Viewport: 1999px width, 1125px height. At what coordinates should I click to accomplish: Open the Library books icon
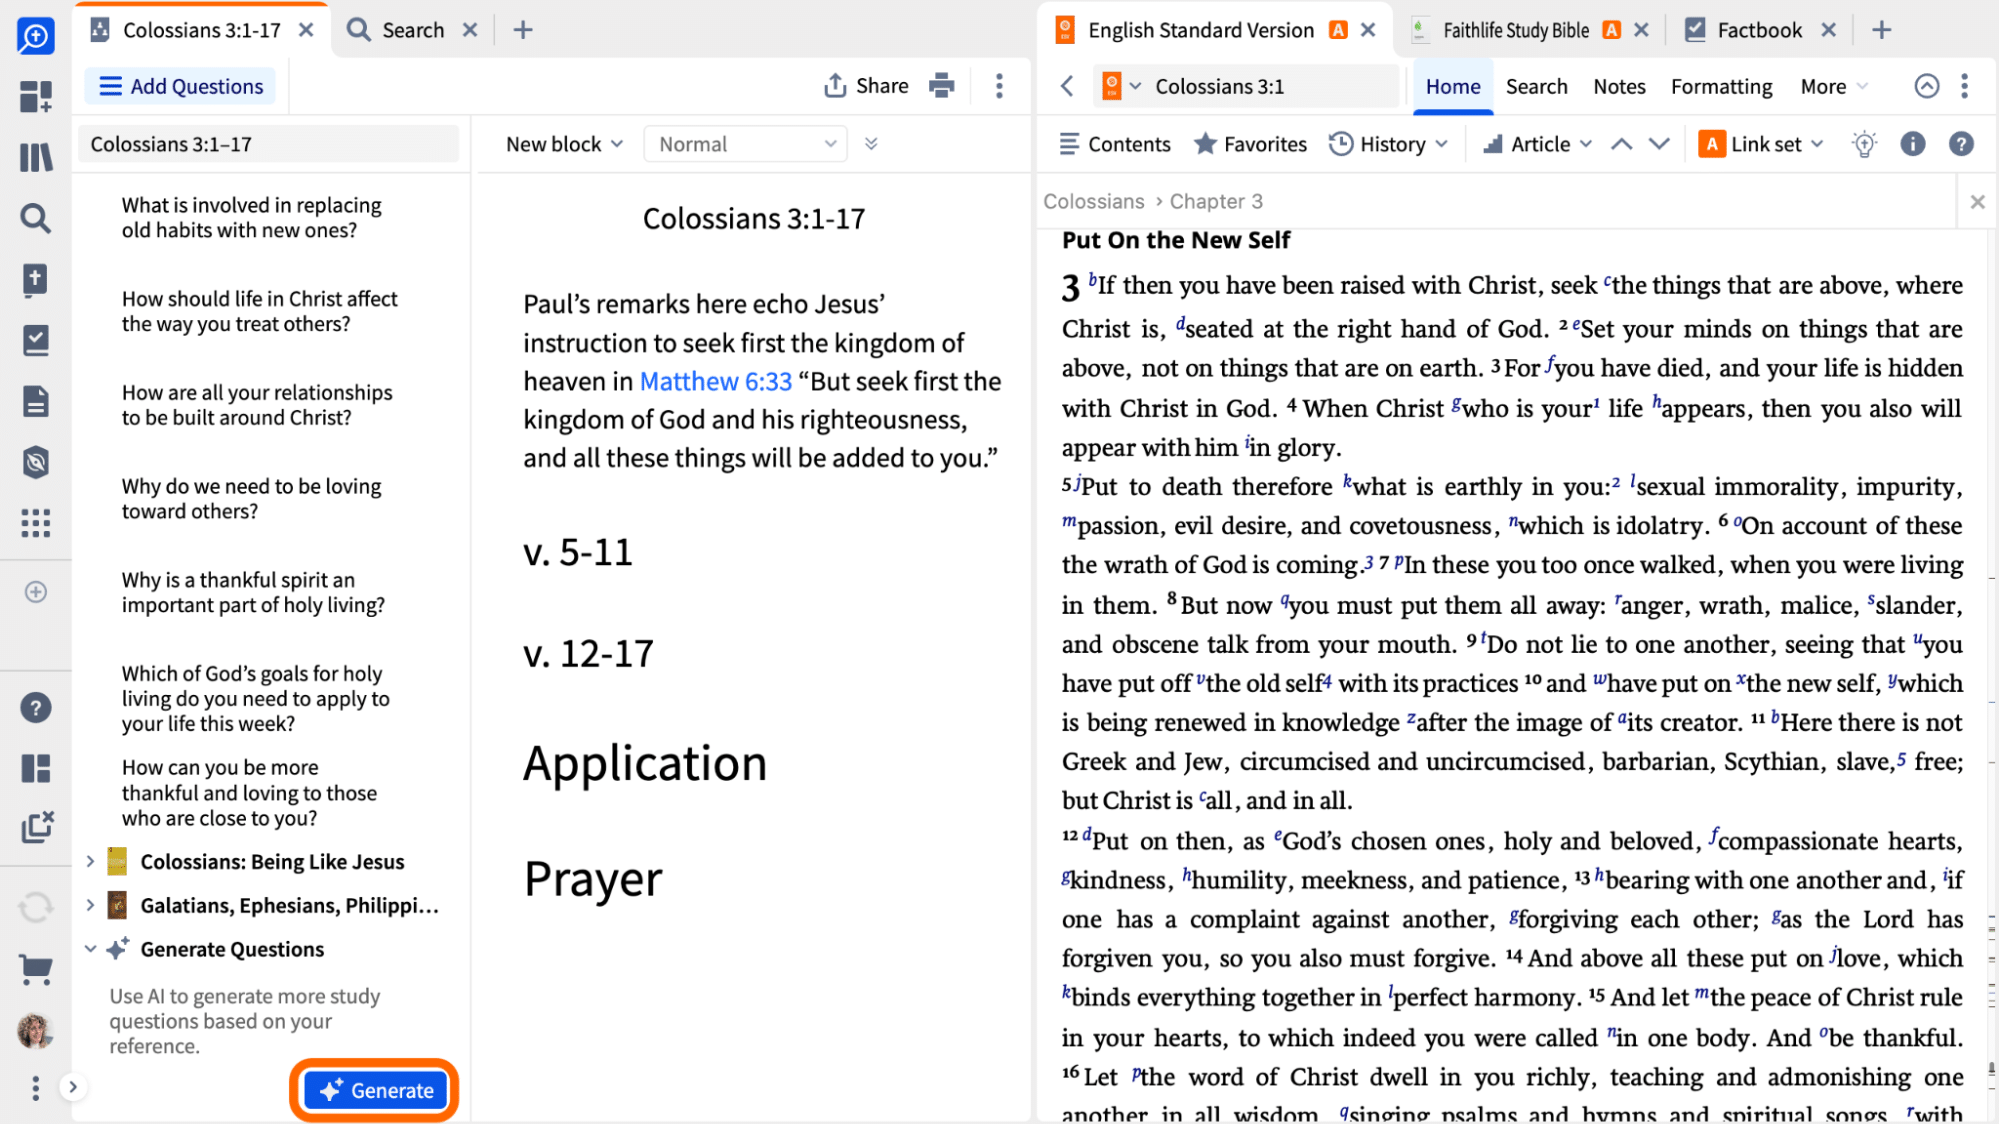[x=35, y=157]
